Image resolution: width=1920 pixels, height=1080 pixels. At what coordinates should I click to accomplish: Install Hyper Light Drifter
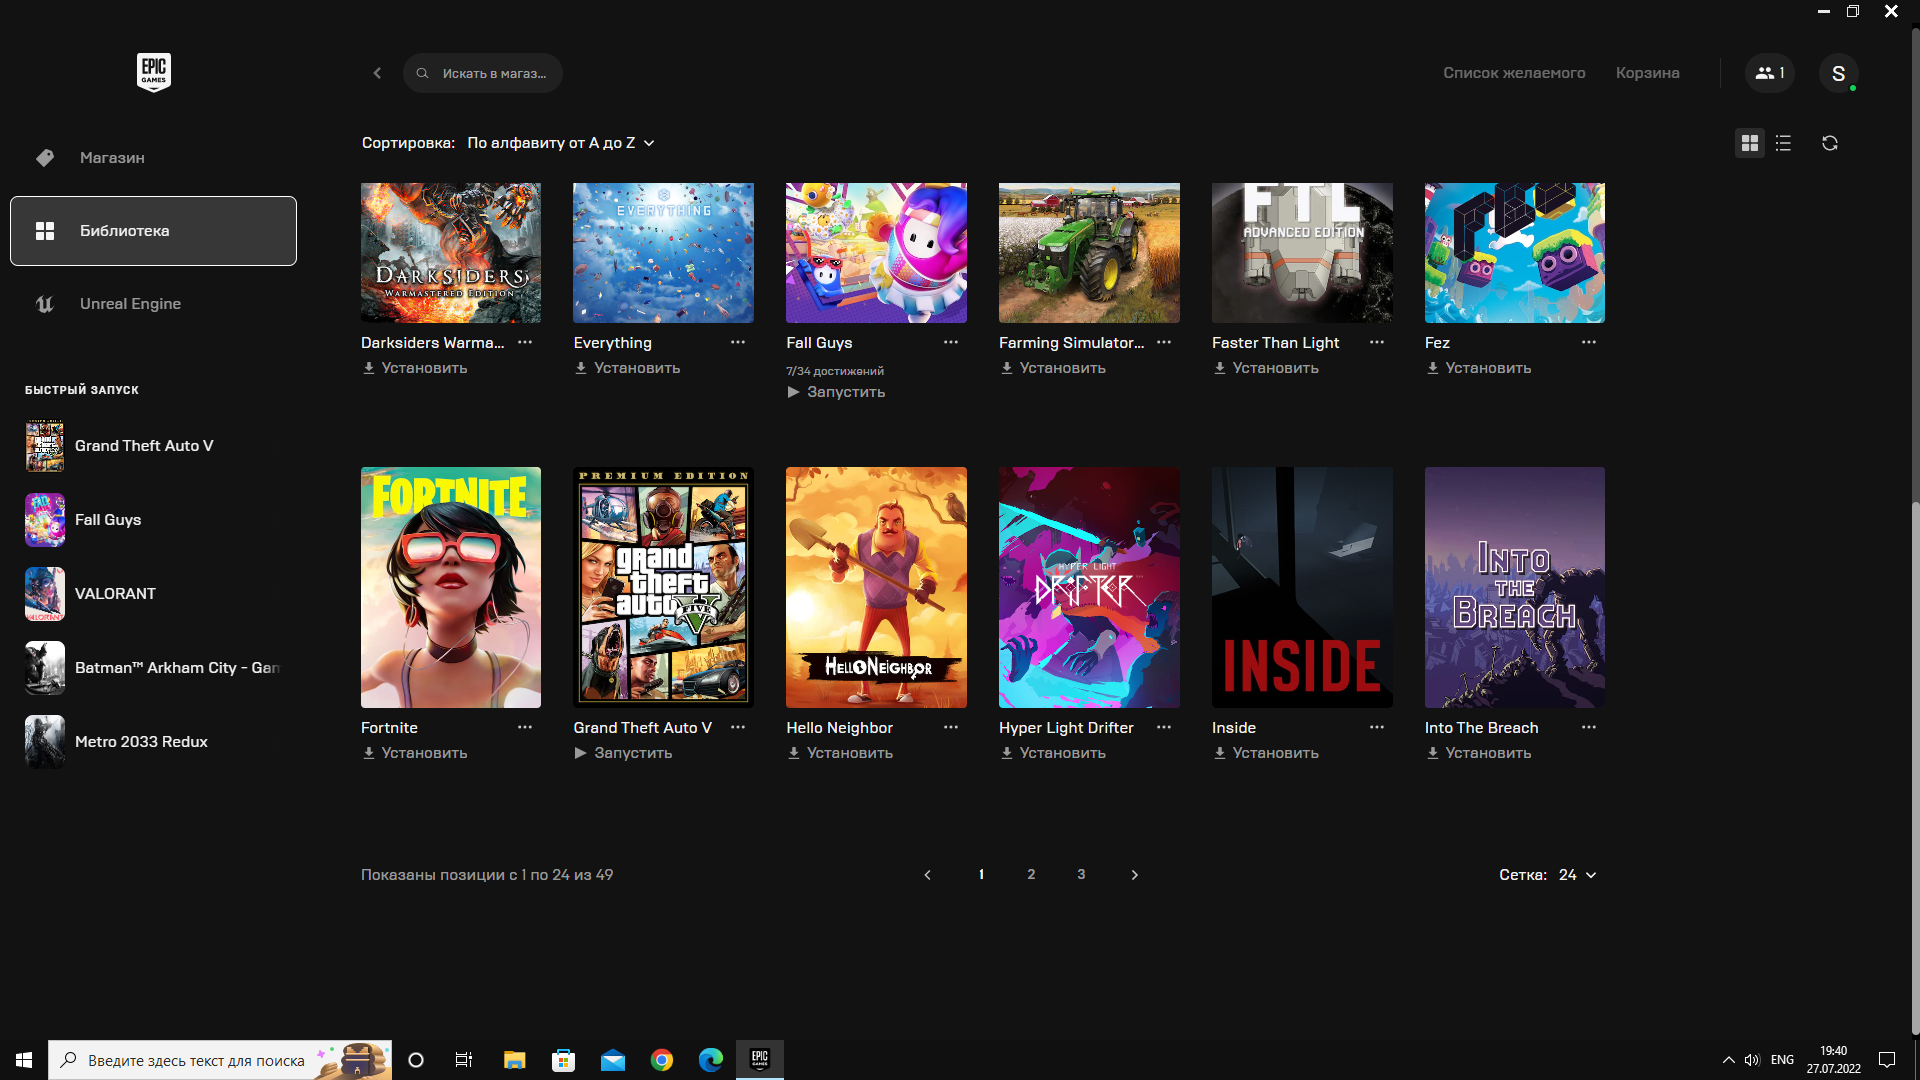pos(1053,753)
